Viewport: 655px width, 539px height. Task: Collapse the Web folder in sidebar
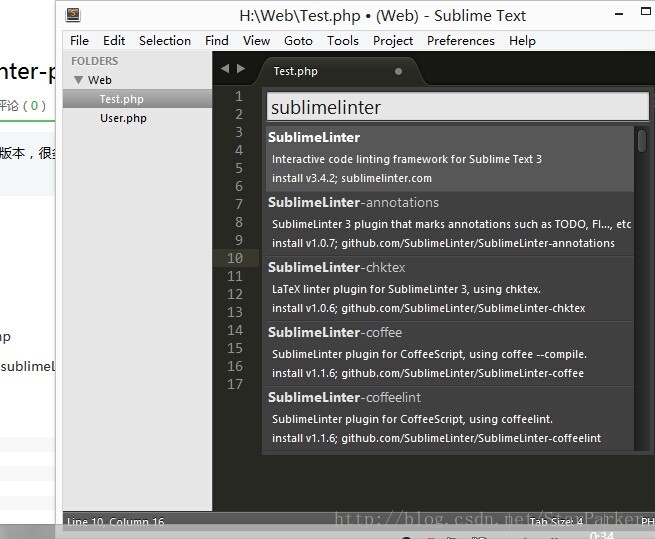pos(78,80)
